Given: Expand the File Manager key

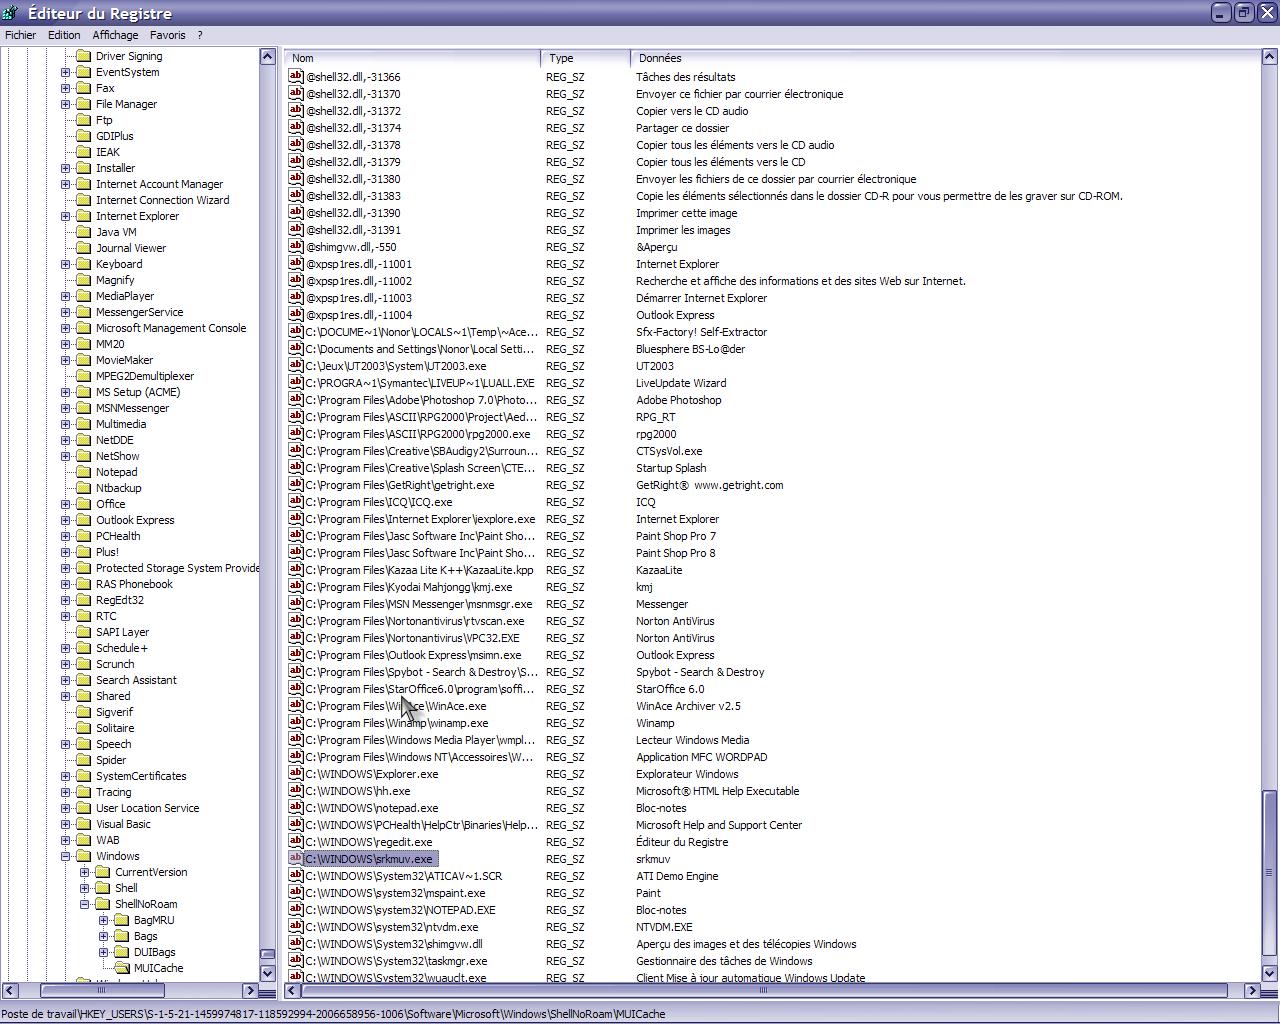Looking at the screenshot, I should click(66, 104).
